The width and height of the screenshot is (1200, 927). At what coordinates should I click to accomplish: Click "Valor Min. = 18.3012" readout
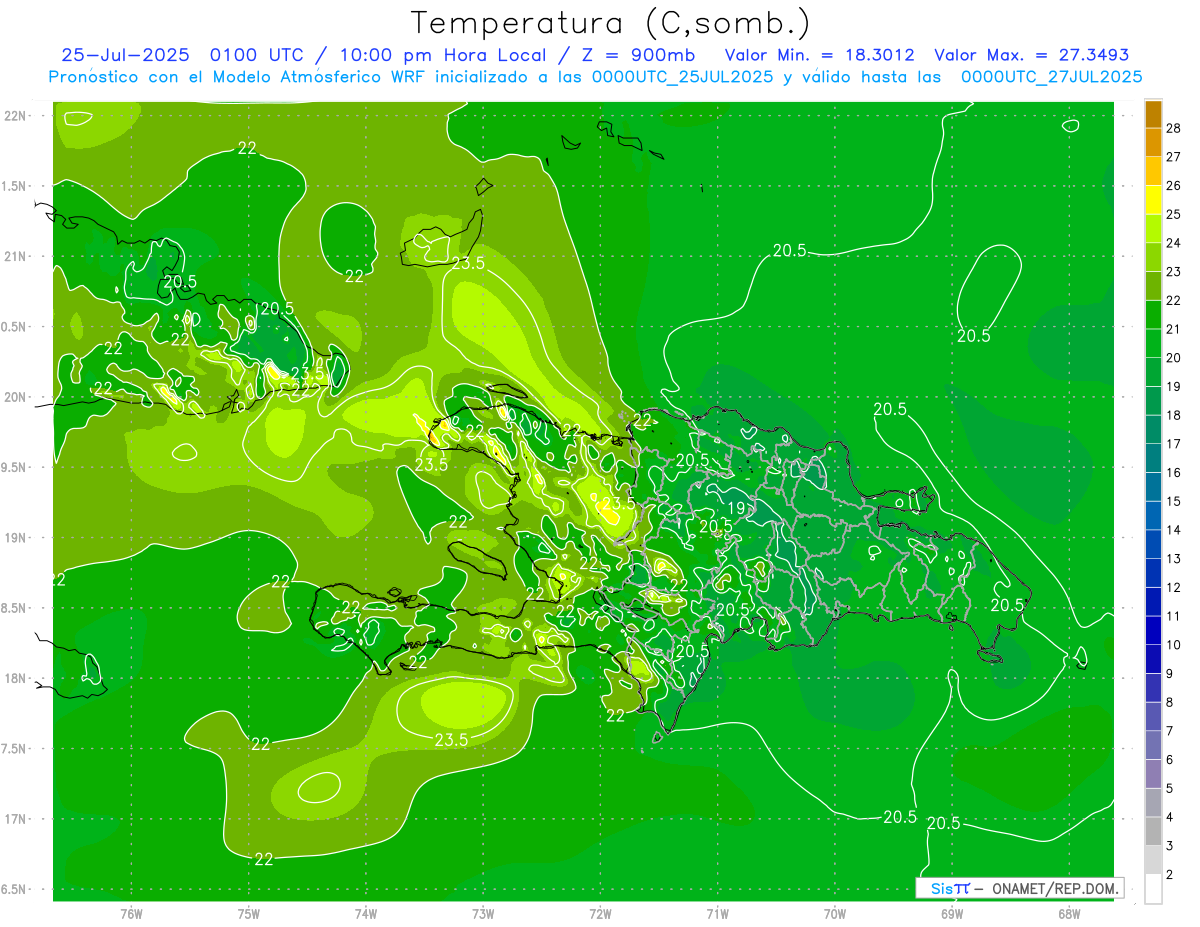tap(820, 55)
